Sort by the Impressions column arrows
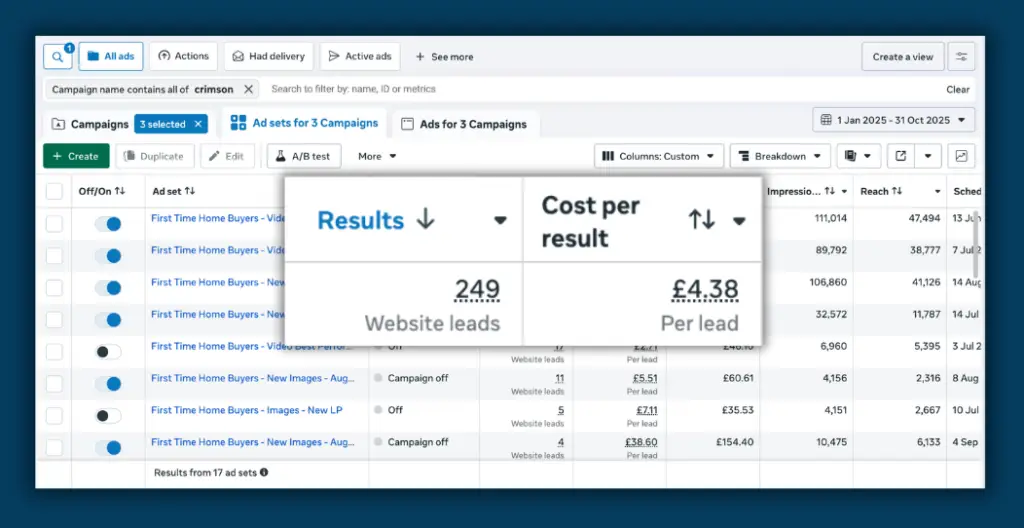The image size is (1024, 528). pos(829,191)
